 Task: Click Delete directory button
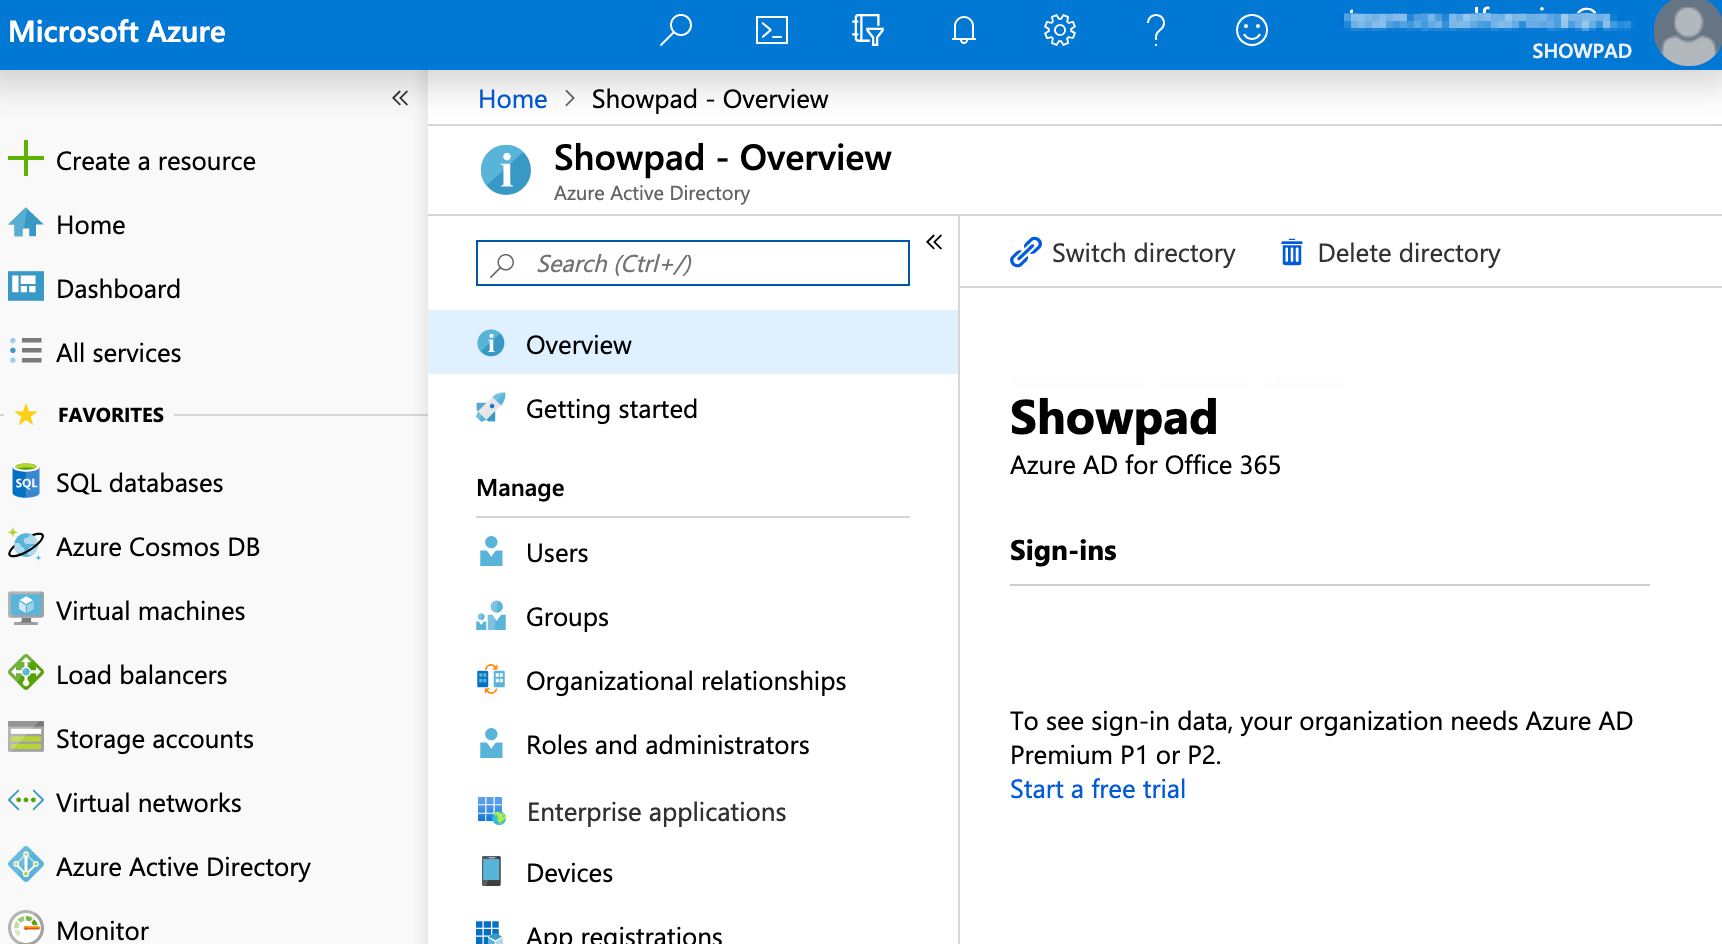point(1391,253)
